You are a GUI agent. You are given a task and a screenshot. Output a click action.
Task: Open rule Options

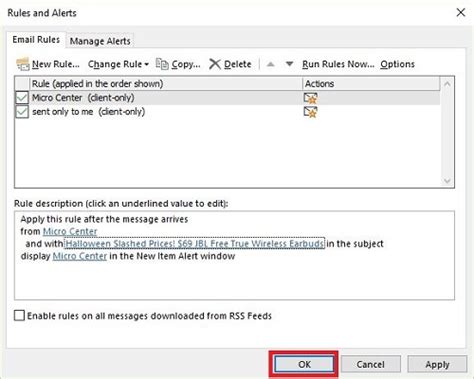pos(397,64)
